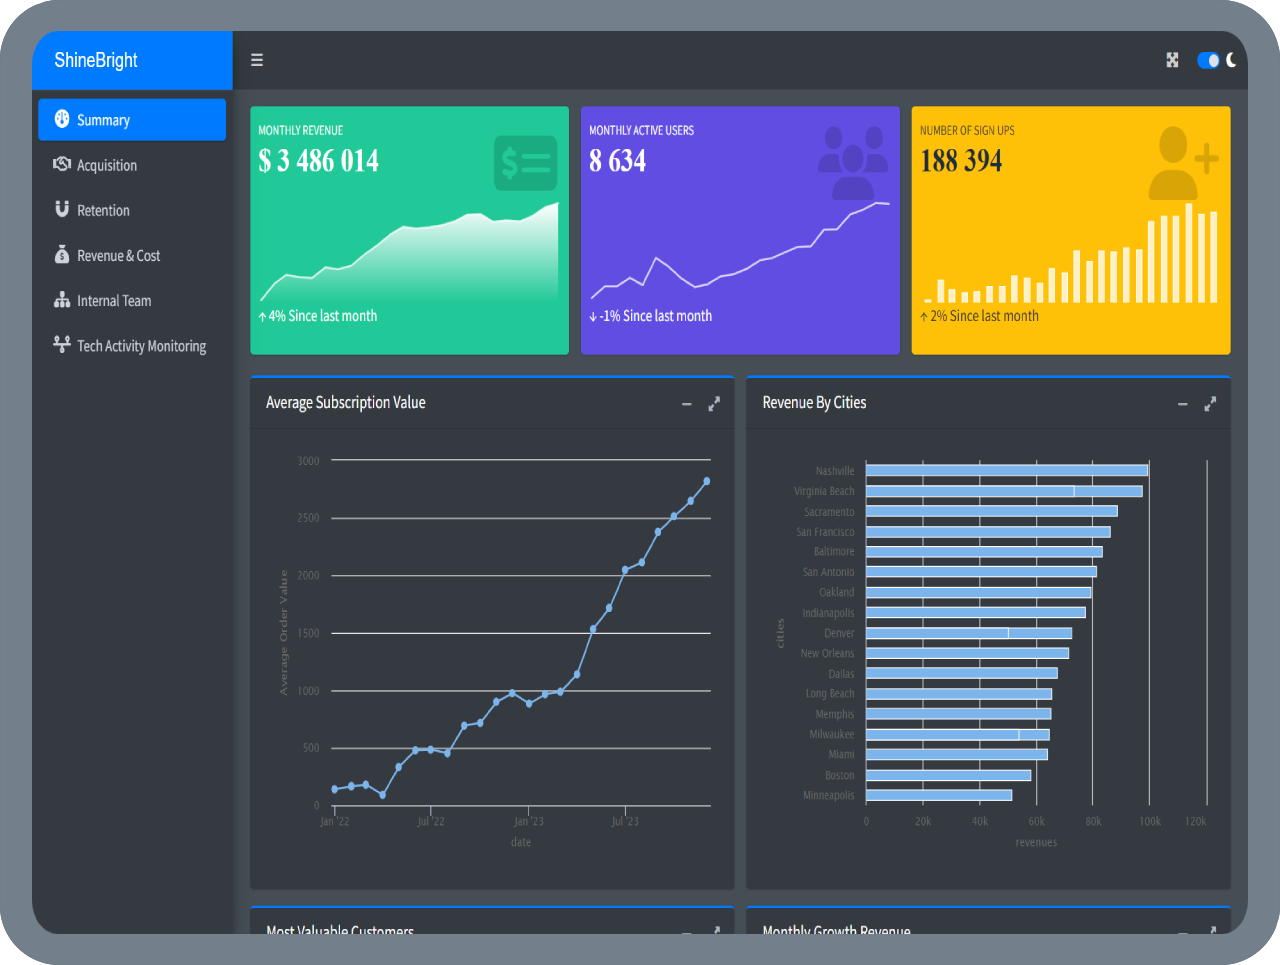Click '2% Since last month' text

point(984,316)
